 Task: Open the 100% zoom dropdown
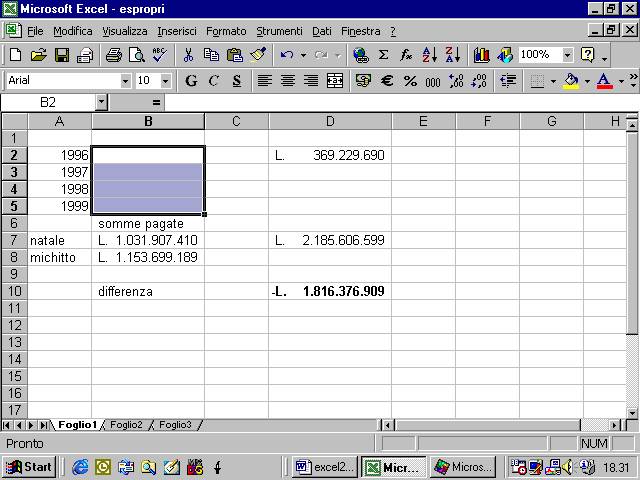(x=567, y=55)
